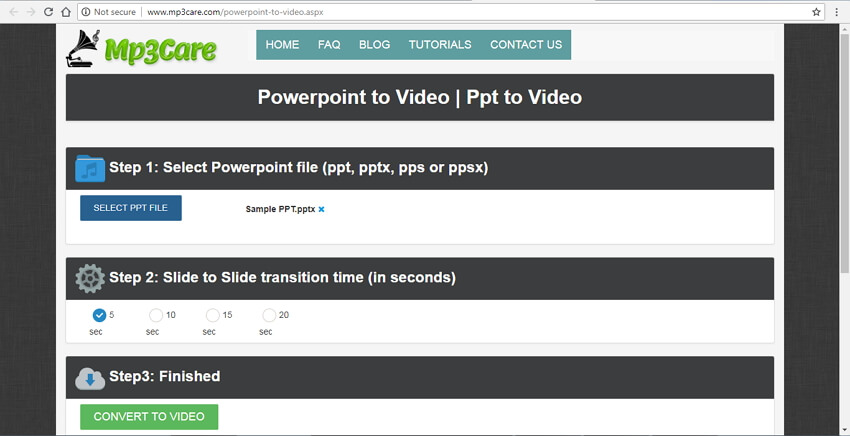
Task: Click the Step3: Finished header
Action: (420, 377)
